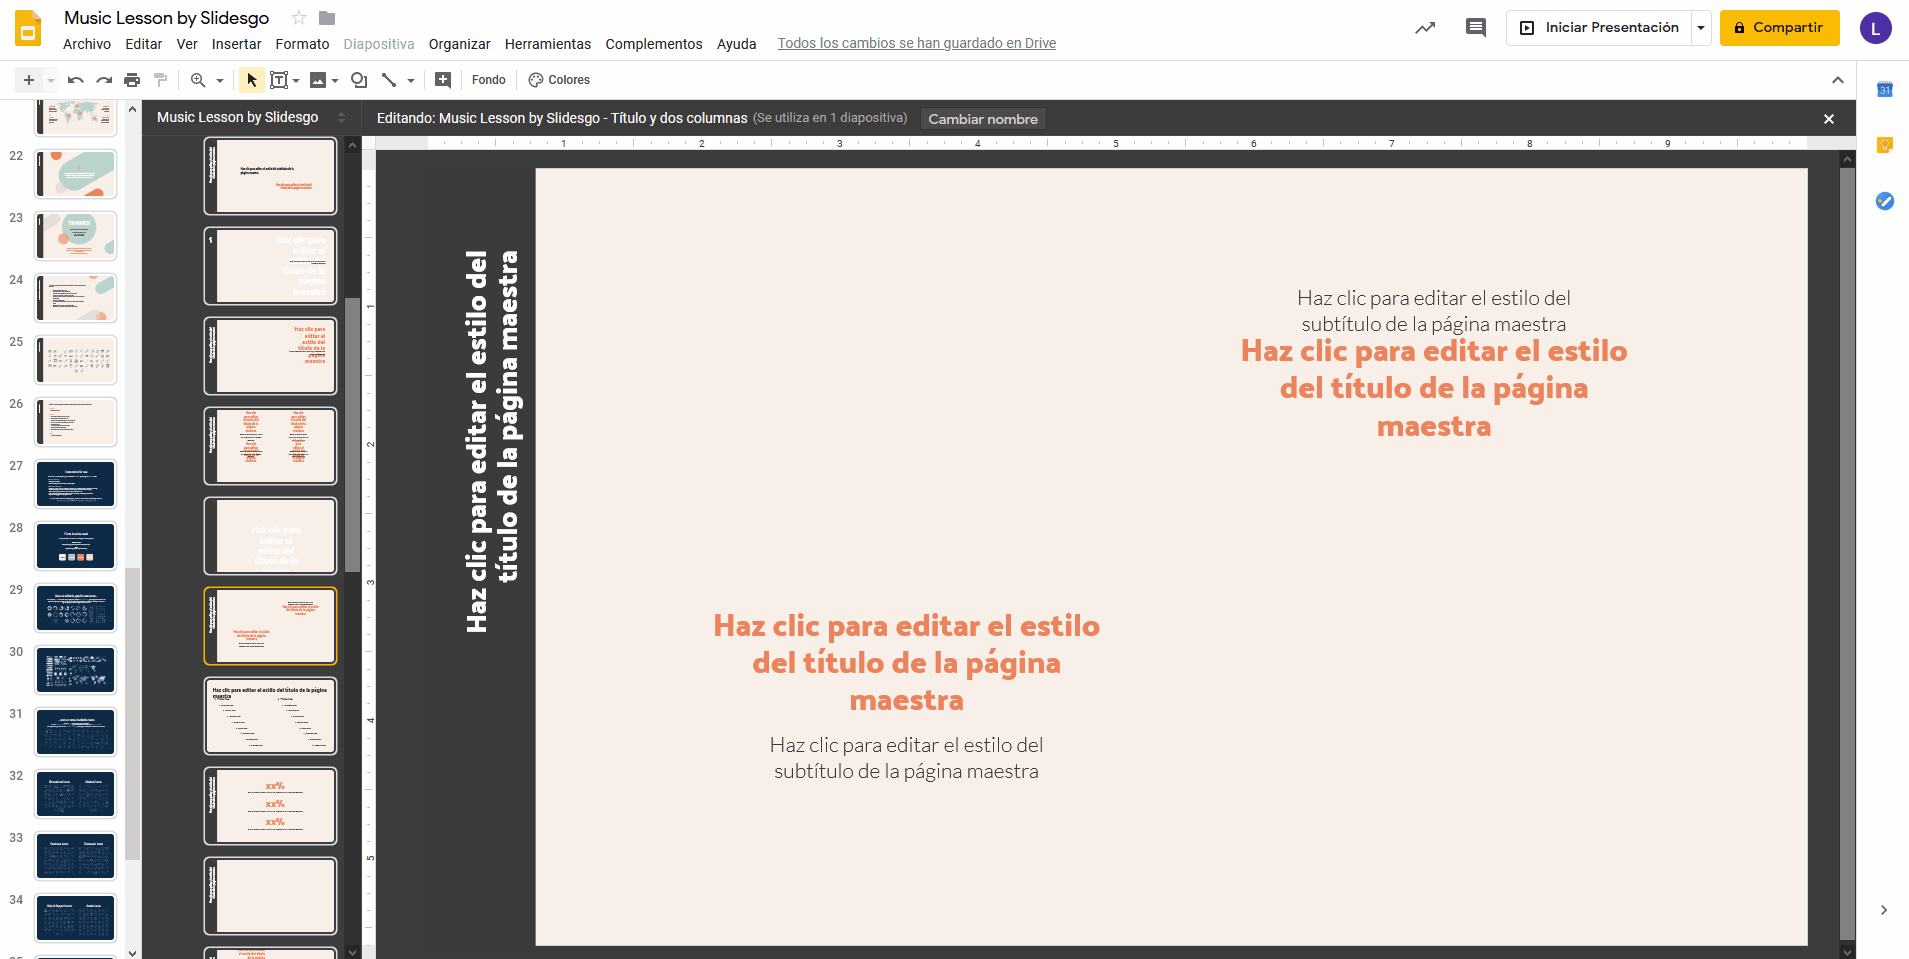This screenshot has height=959, width=1909.
Task: Open the Herramientas menu
Action: coord(548,44)
